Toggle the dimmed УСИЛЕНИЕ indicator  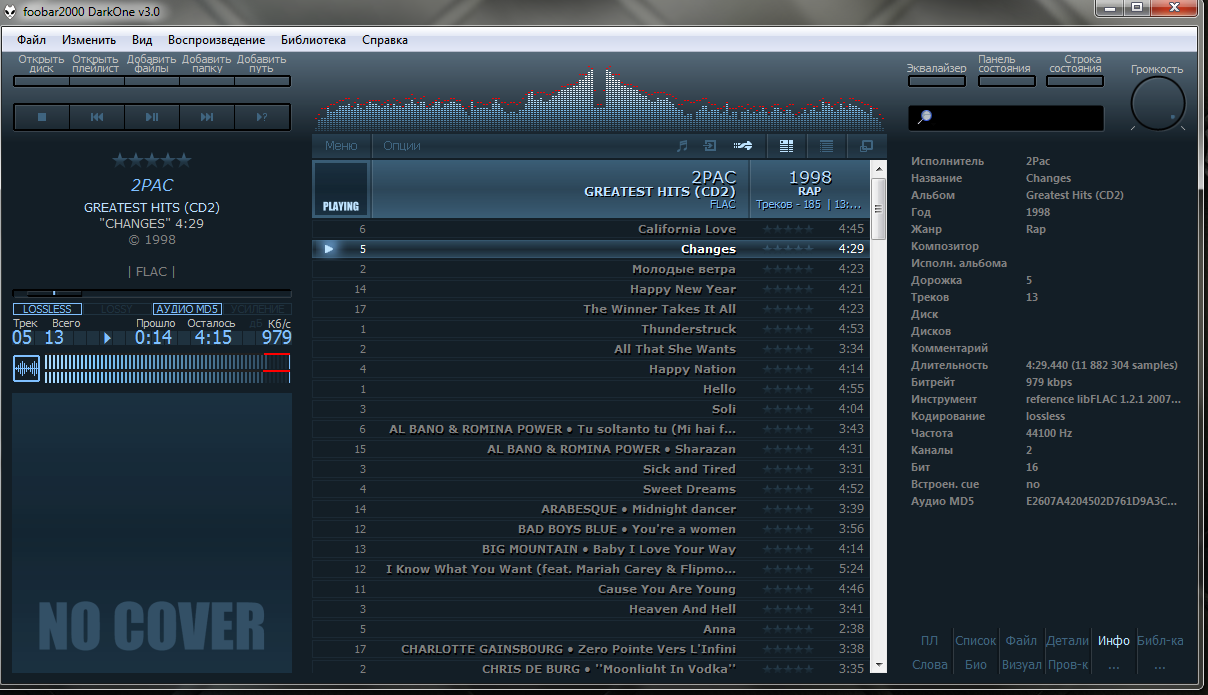pos(257,309)
